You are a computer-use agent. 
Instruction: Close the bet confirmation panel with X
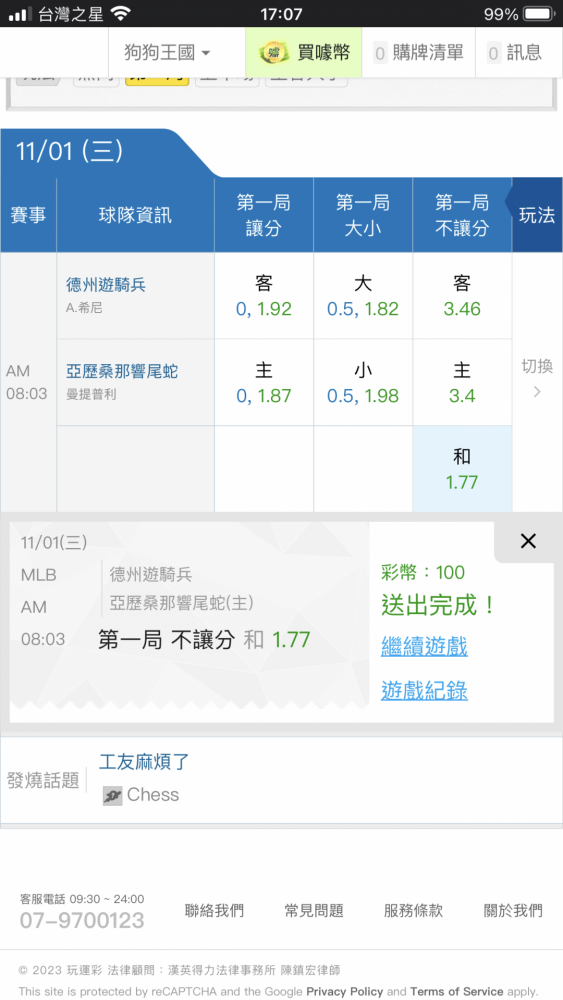click(x=528, y=541)
